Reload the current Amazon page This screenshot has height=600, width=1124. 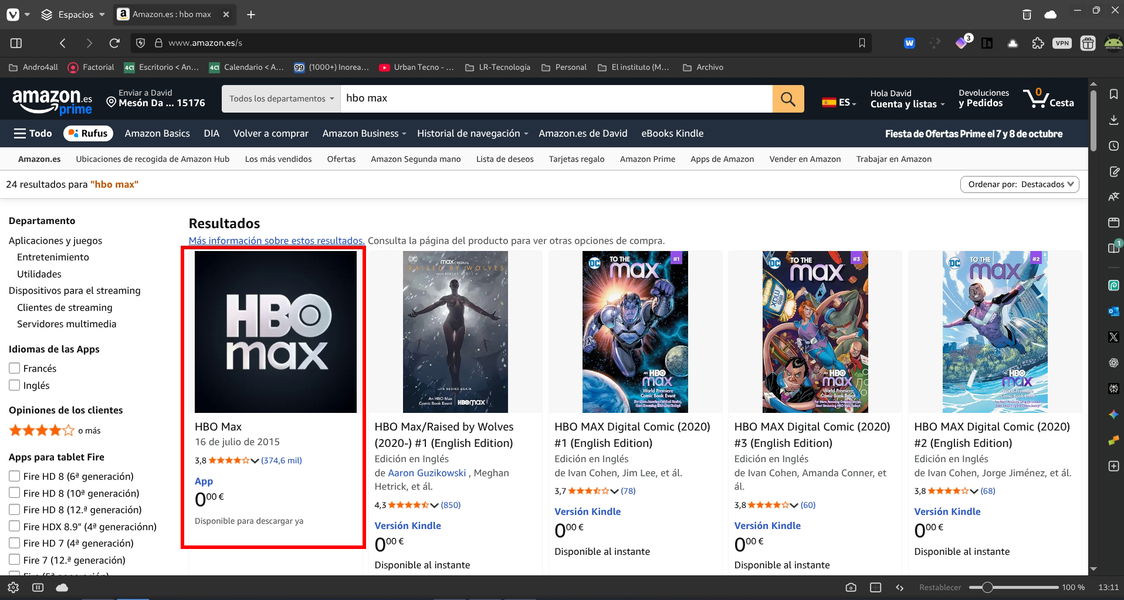coord(114,43)
